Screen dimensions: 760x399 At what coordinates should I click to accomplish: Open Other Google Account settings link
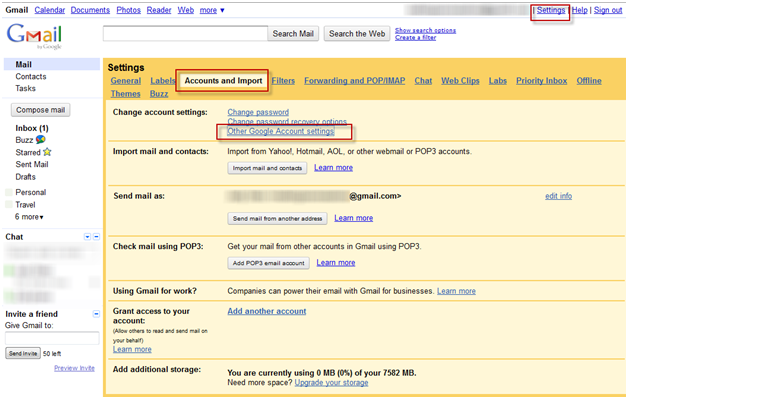tap(281, 131)
